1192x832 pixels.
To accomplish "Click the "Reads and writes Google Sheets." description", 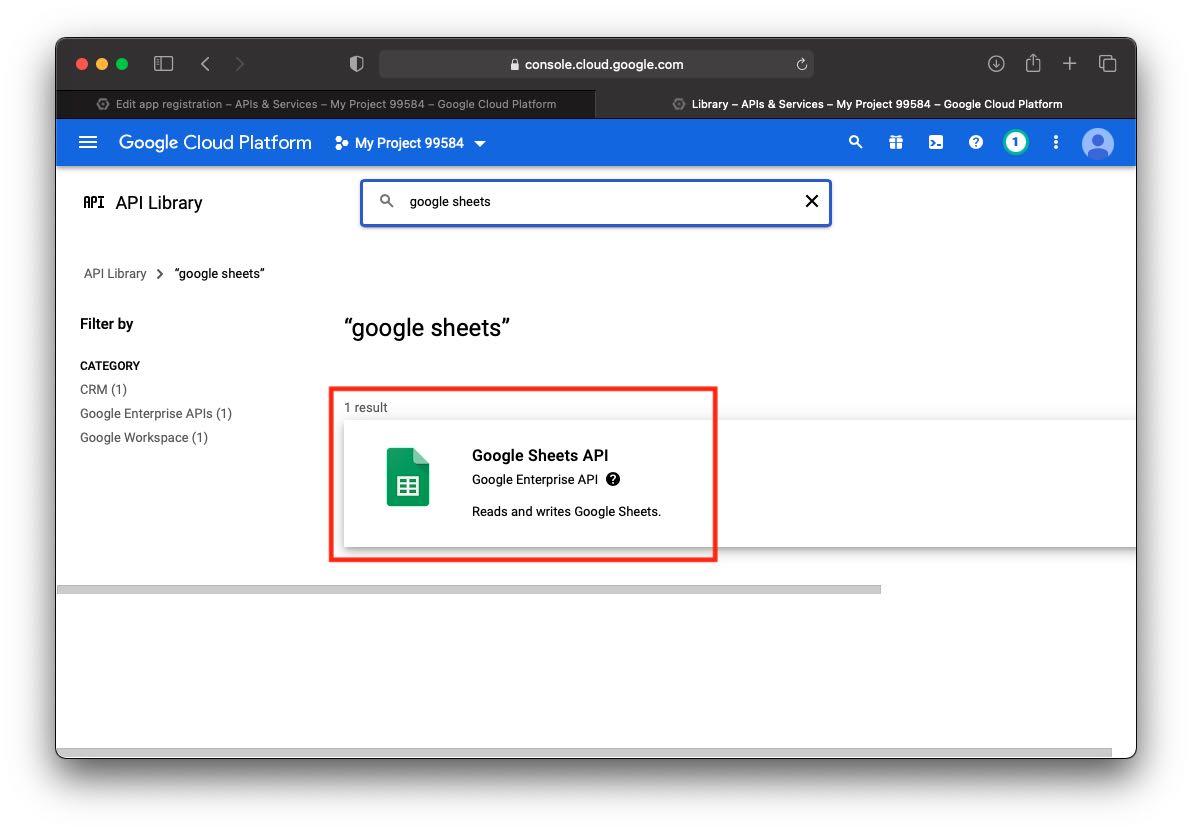I will click(566, 512).
